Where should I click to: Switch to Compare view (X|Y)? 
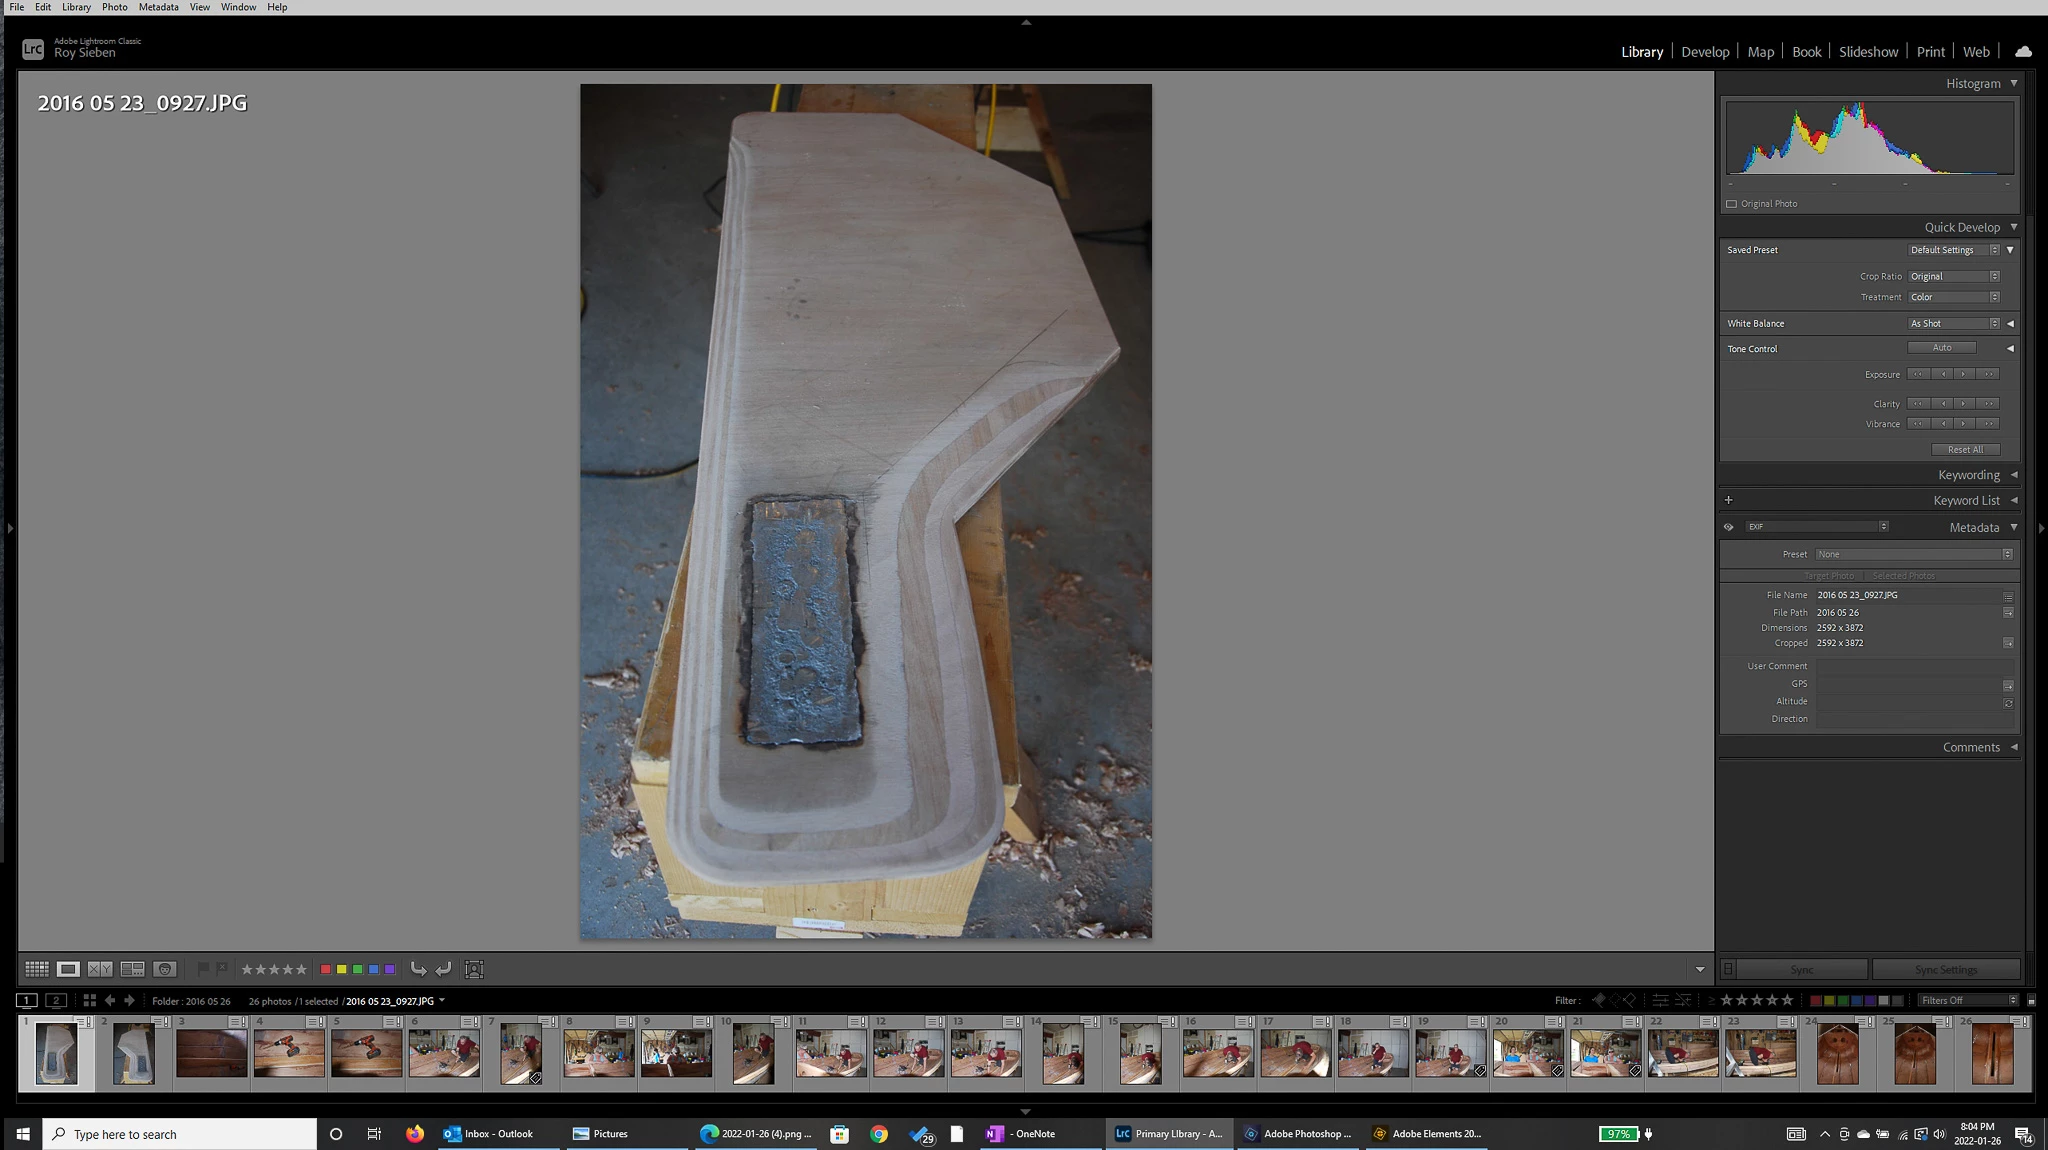click(x=100, y=969)
